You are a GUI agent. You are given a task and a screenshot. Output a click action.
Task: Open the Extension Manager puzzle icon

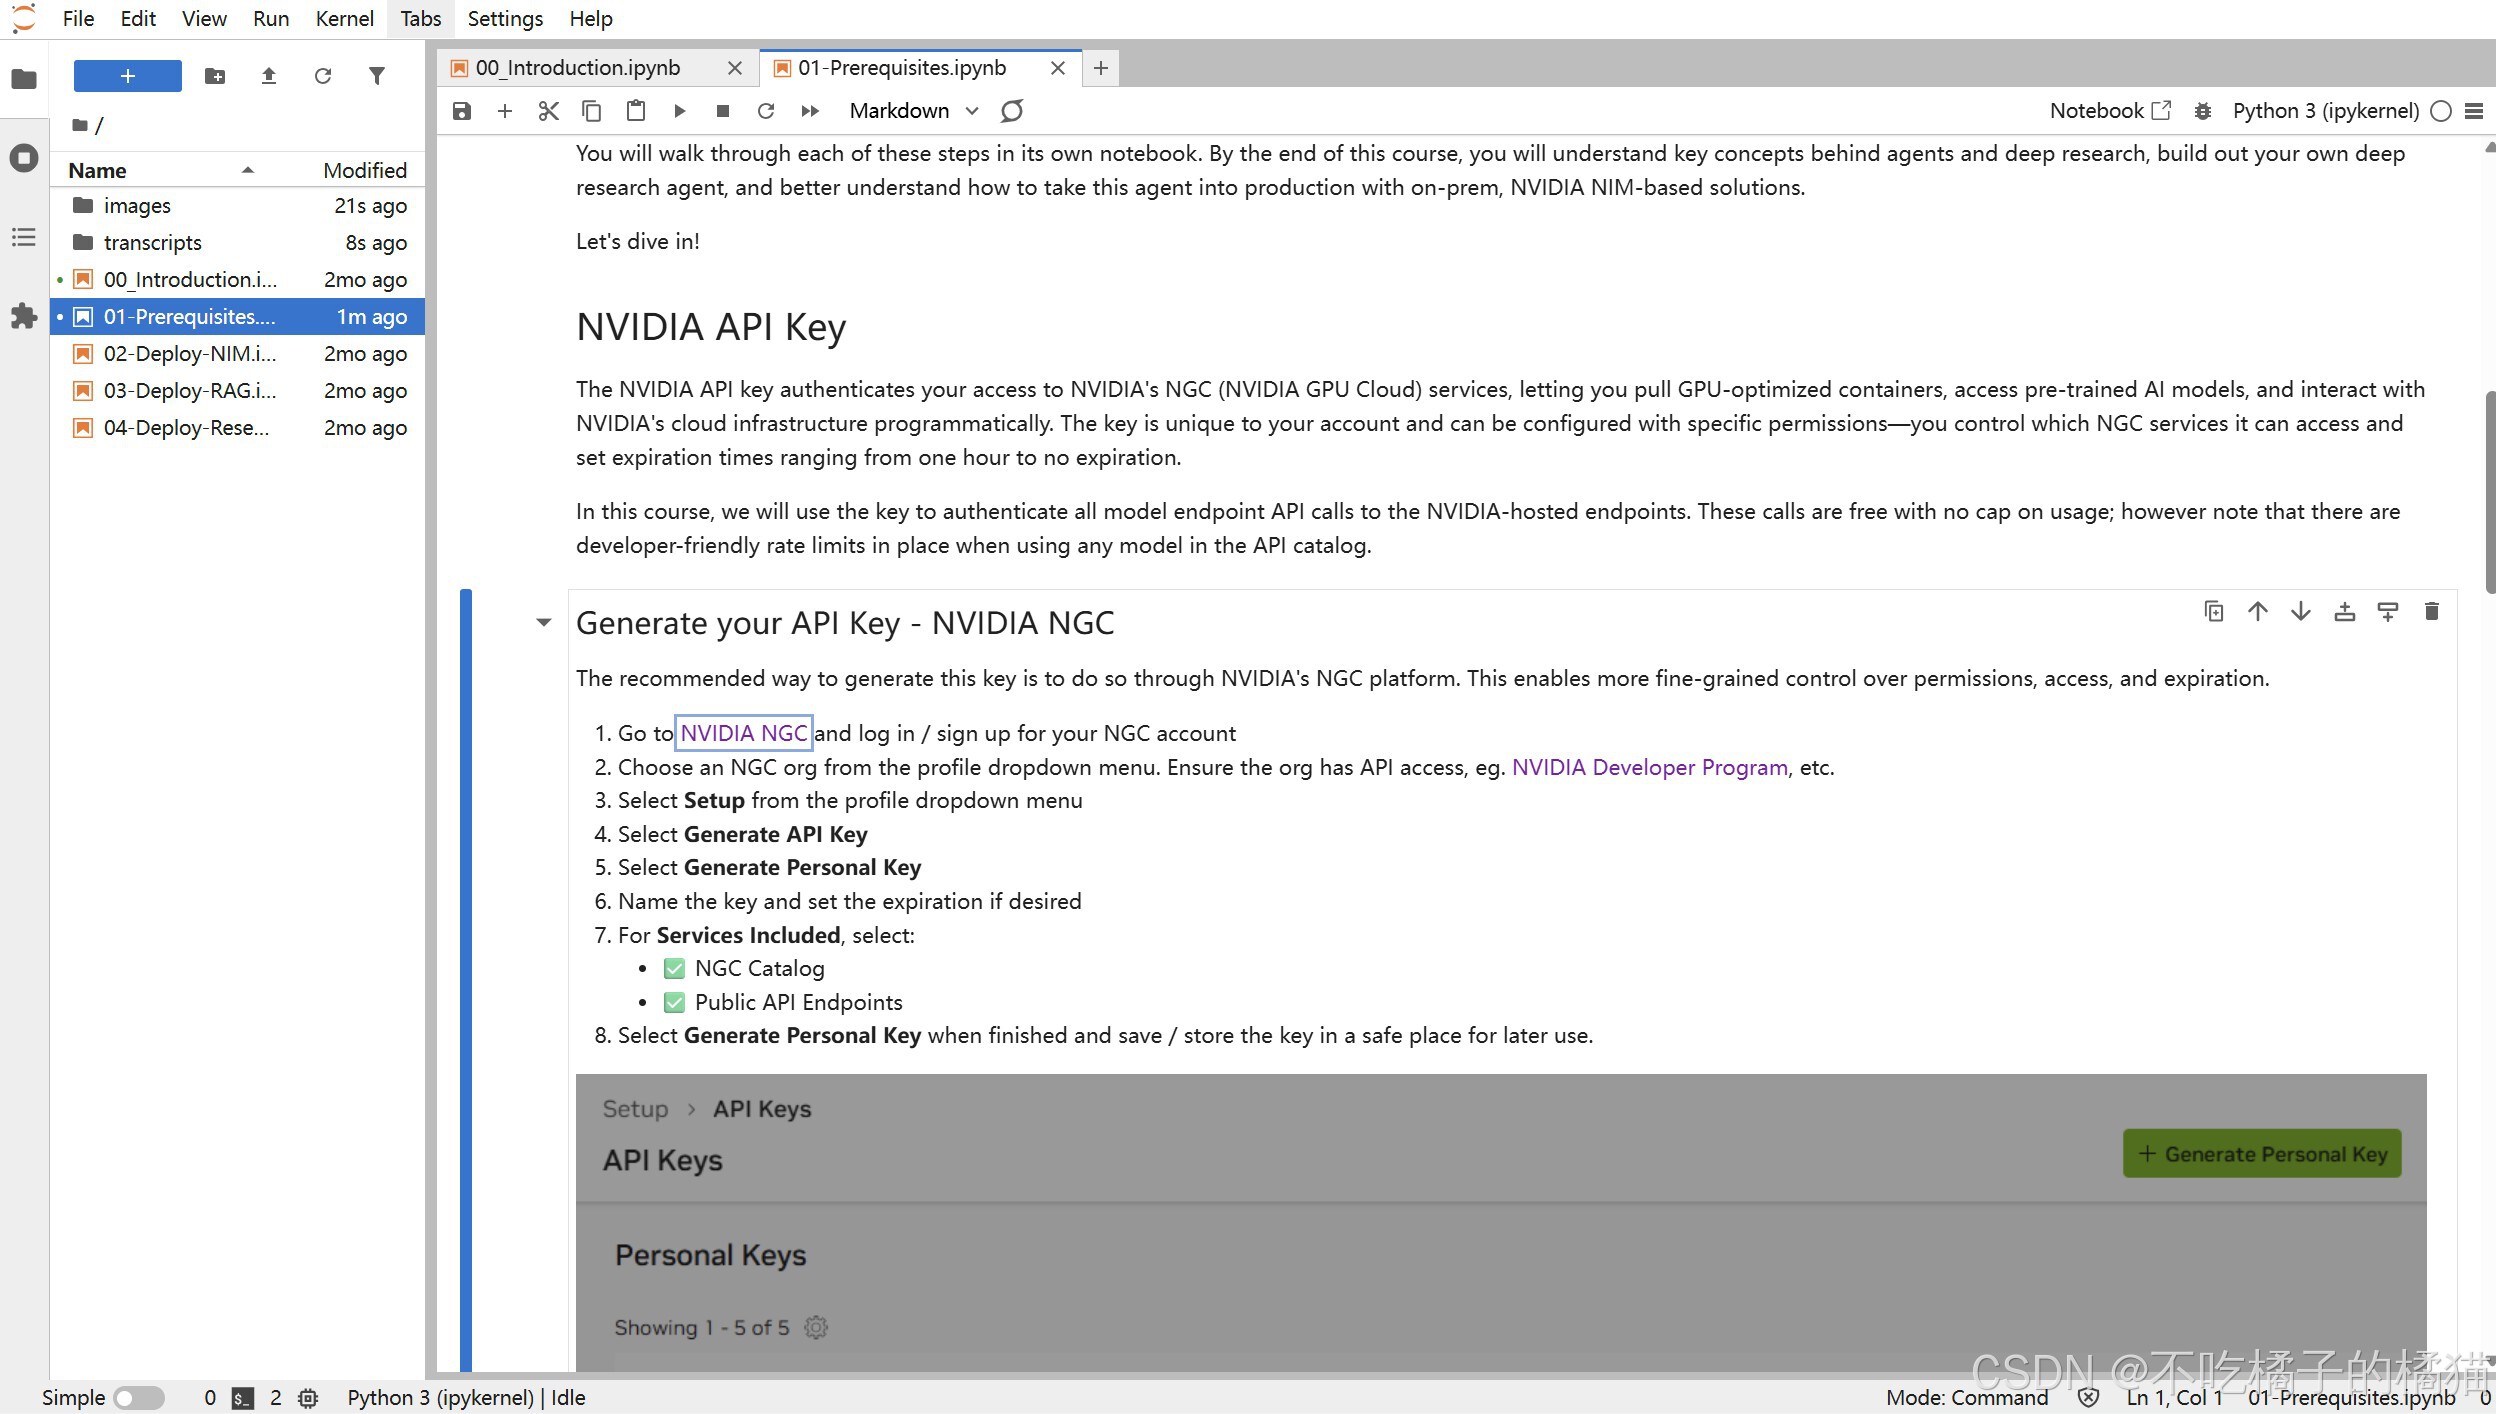[x=24, y=316]
